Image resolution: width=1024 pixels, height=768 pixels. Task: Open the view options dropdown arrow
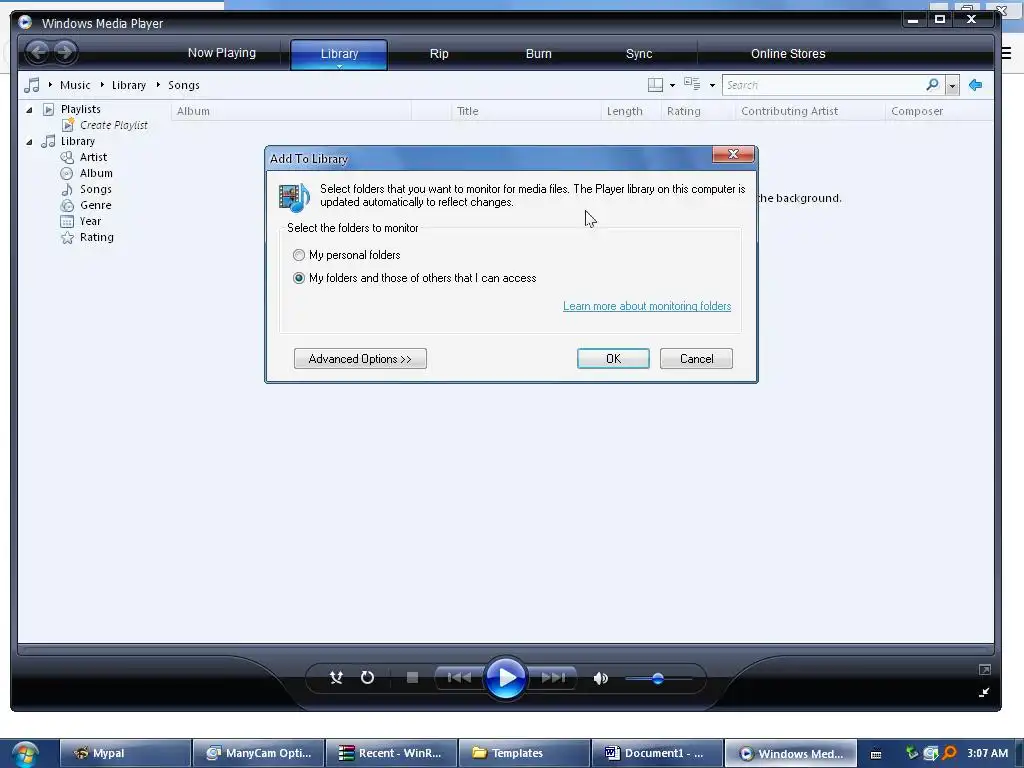pyautogui.click(x=712, y=86)
